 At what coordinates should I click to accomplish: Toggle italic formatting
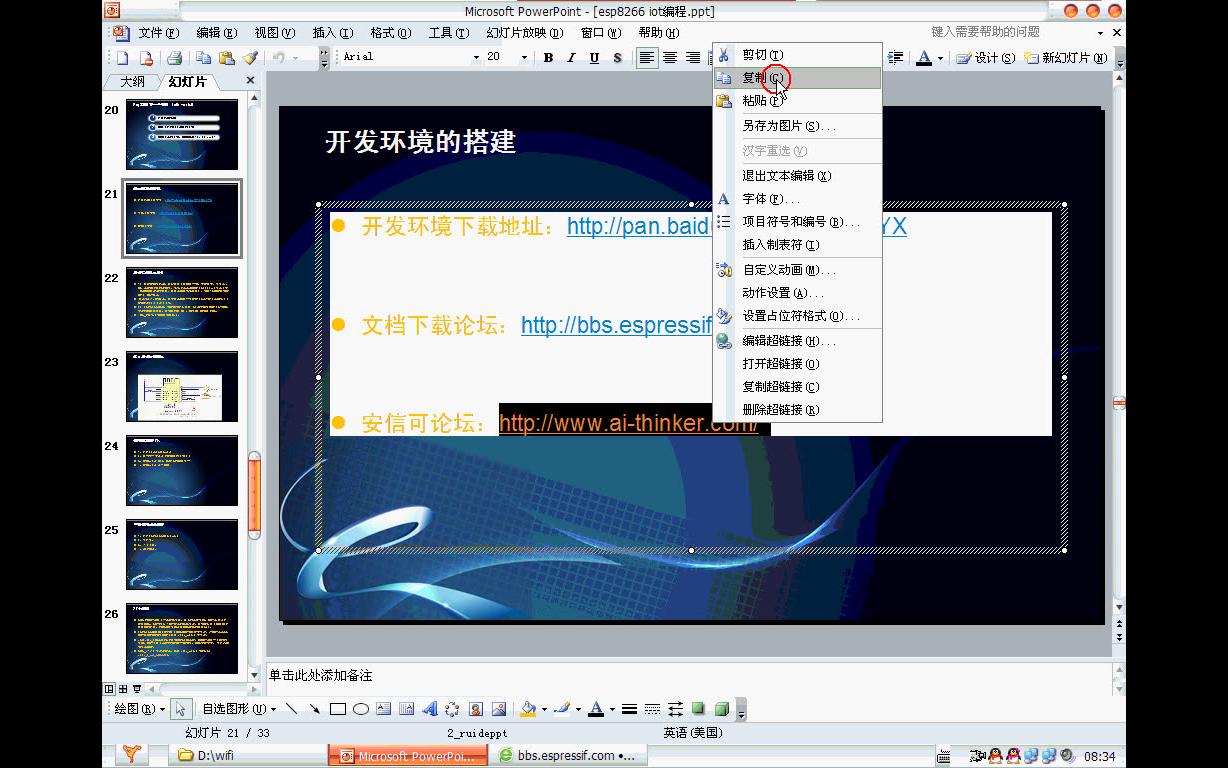571,57
